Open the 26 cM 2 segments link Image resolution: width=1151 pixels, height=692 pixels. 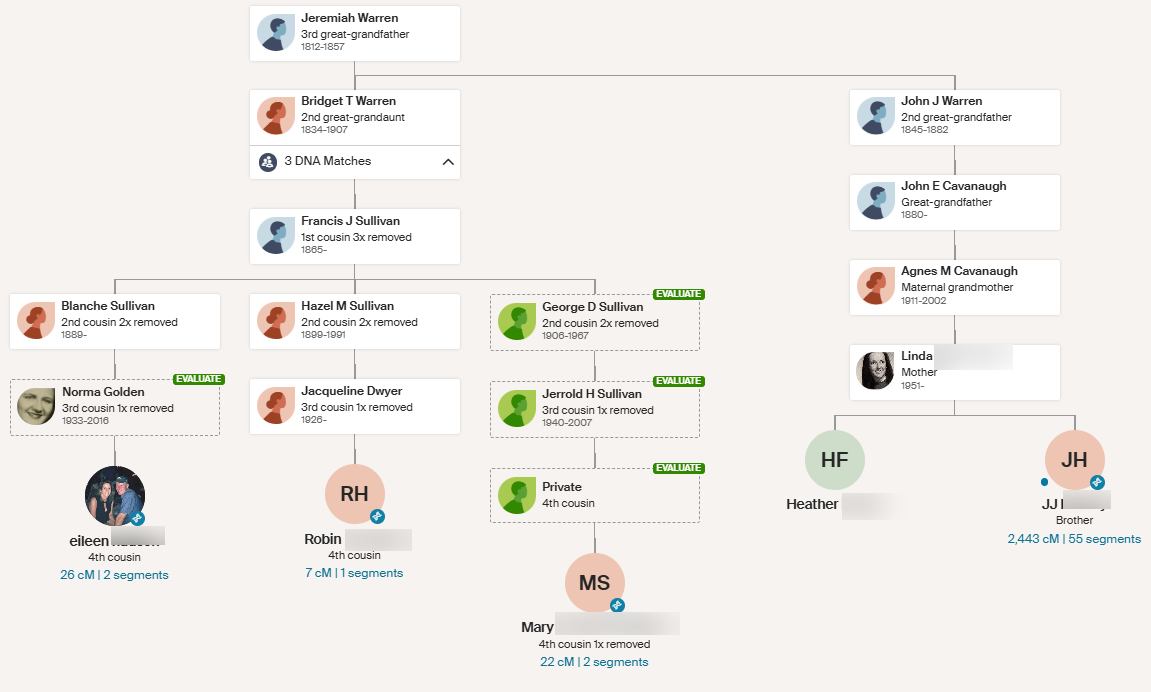tap(114, 575)
